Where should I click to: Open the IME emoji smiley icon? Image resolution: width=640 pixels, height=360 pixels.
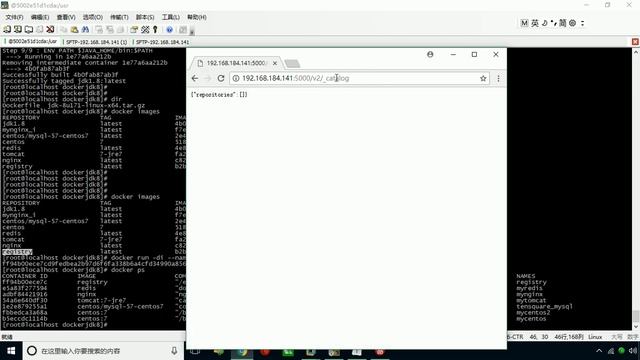coord(572,23)
